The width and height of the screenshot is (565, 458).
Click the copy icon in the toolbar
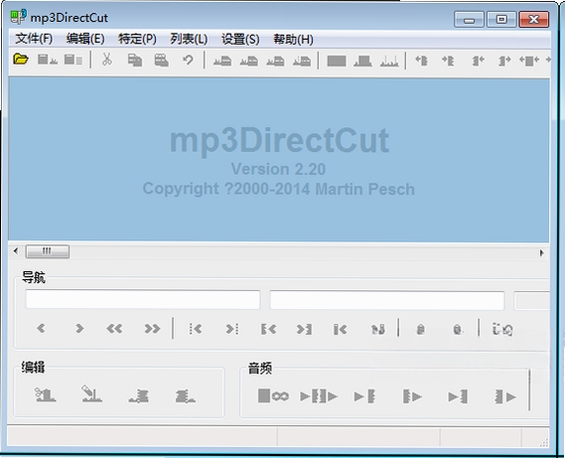[135, 60]
